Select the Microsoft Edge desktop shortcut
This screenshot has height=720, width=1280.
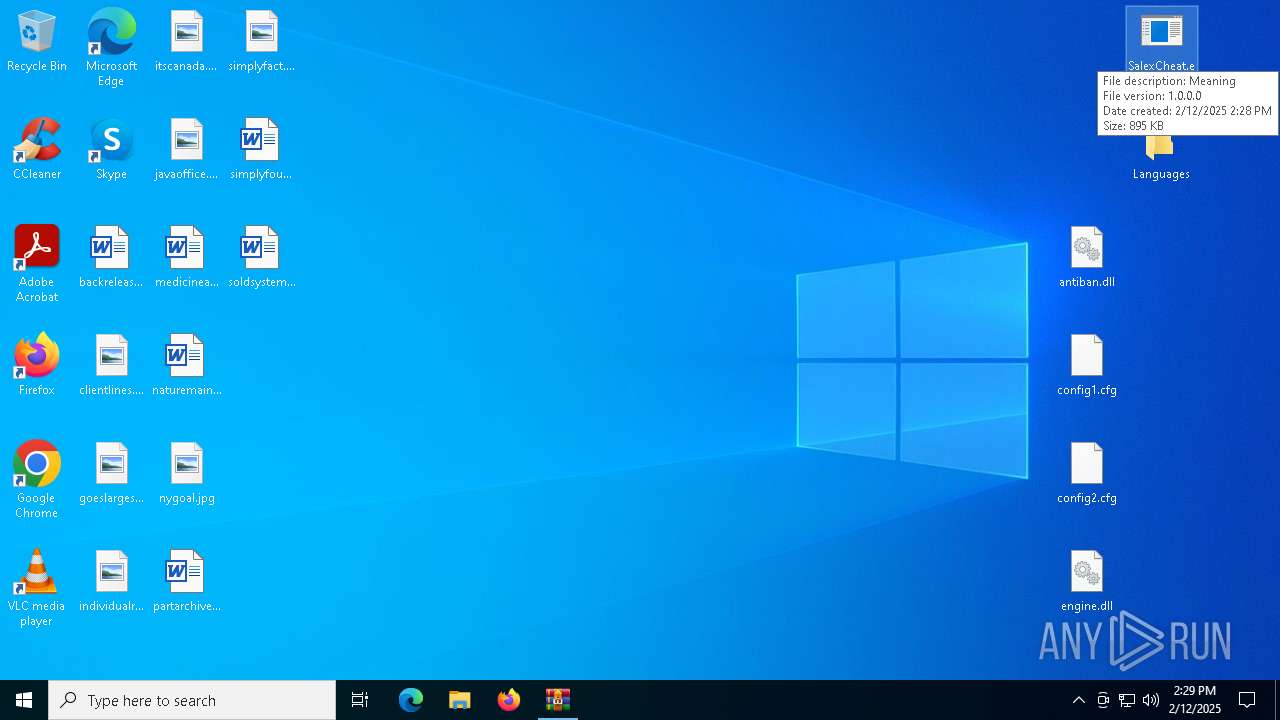111,48
